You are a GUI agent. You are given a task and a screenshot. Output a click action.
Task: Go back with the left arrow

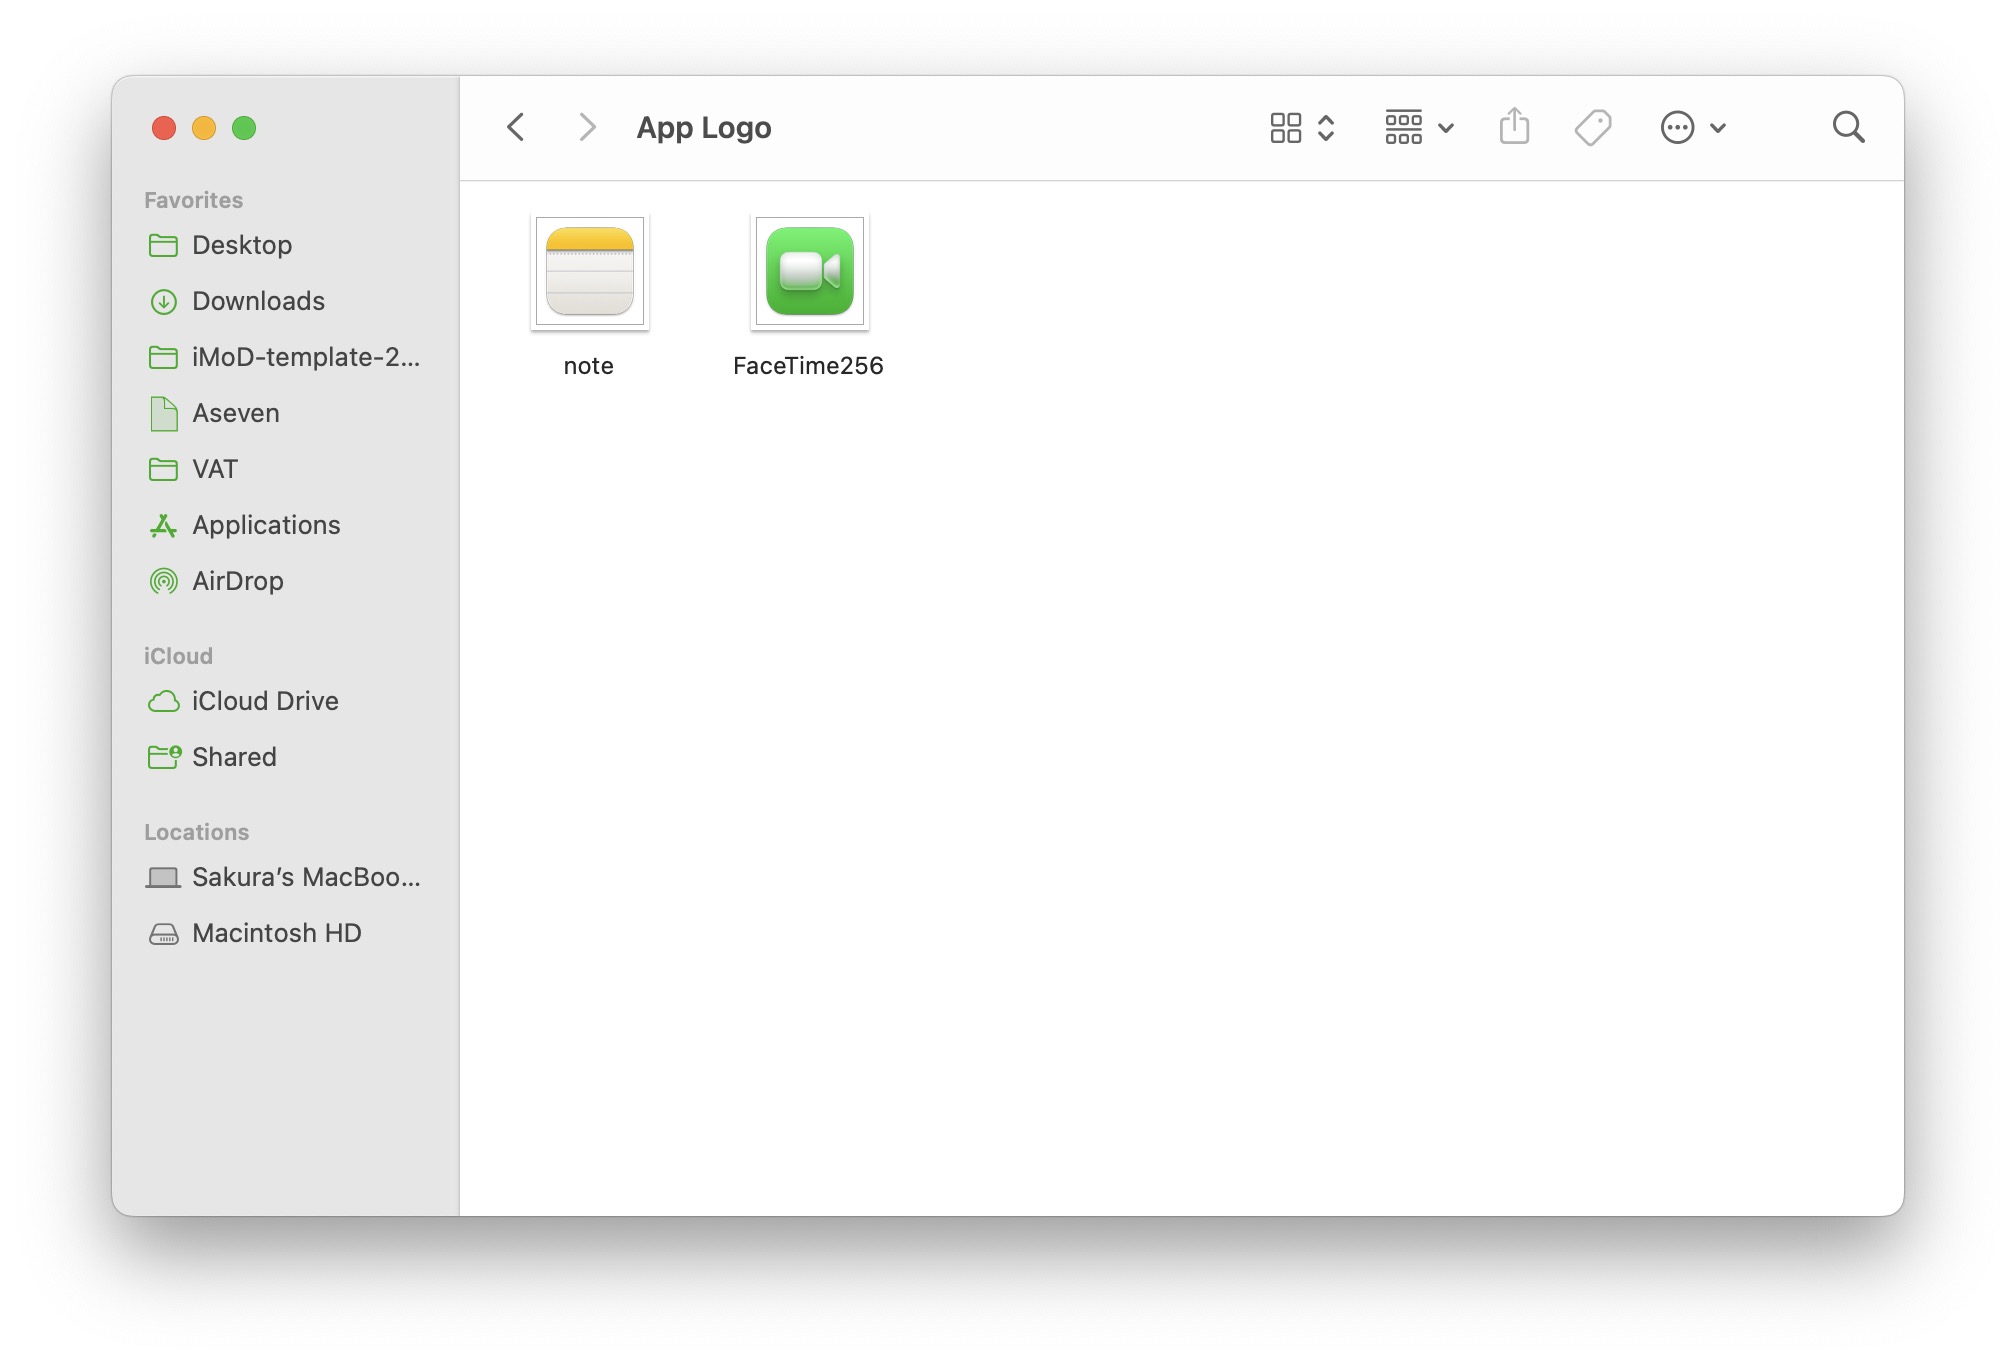(x=516, y=127)
